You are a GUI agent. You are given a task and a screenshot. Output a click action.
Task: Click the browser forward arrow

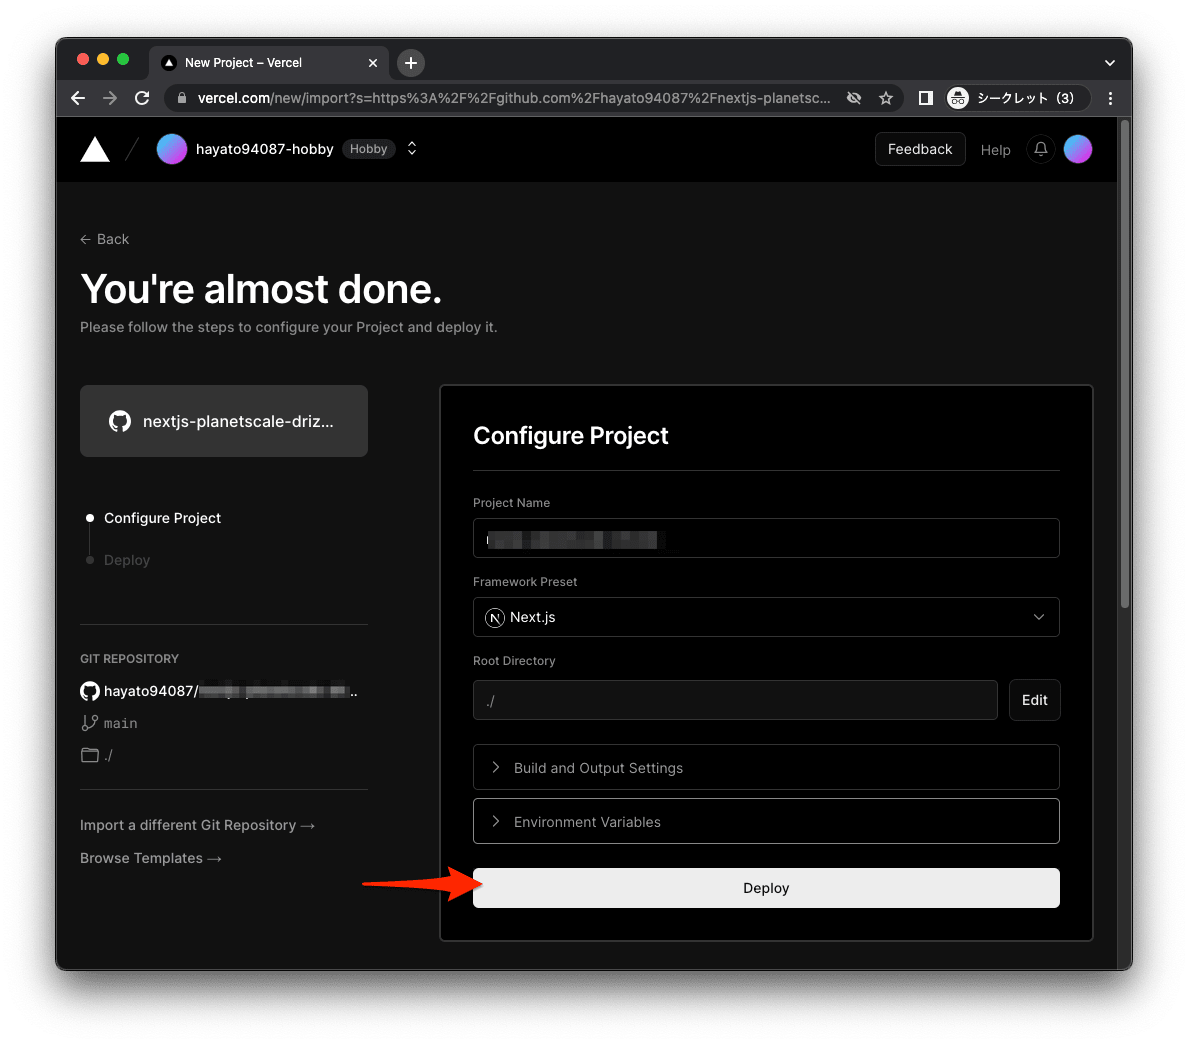tap(110, 98)
